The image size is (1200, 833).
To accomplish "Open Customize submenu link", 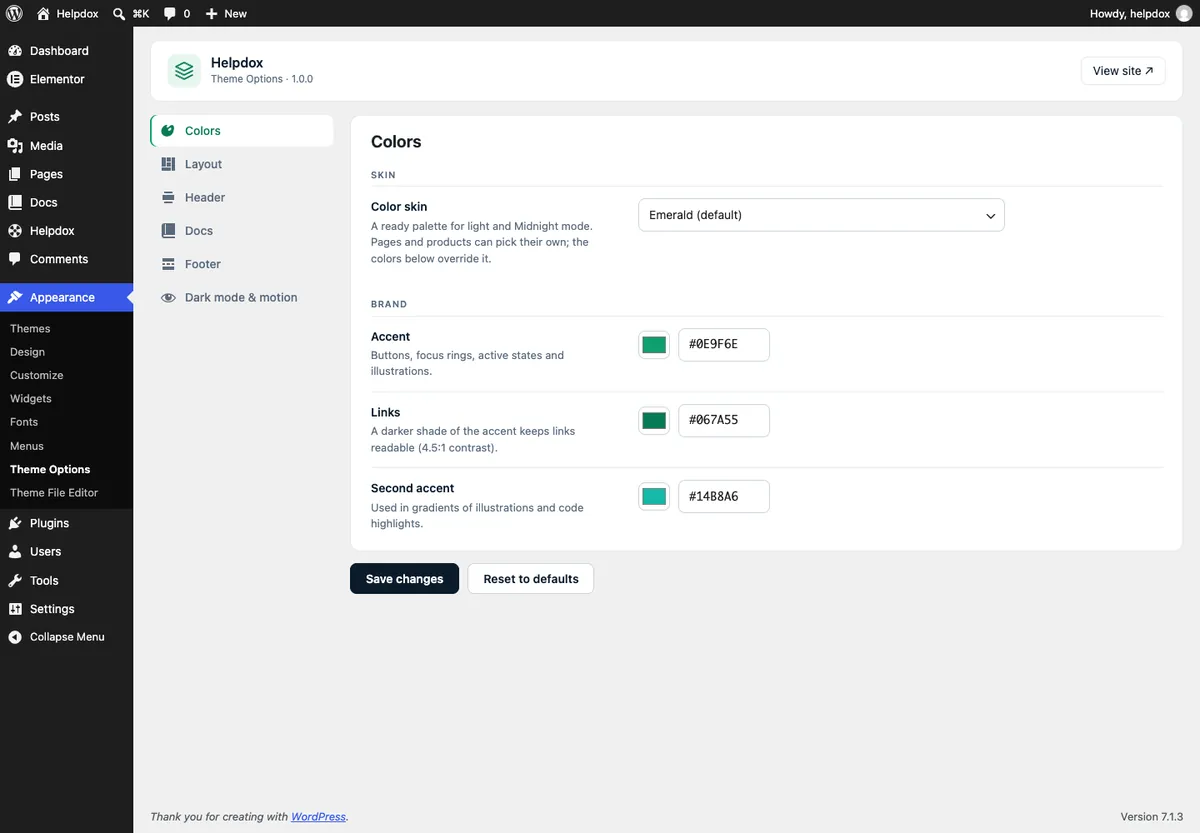I will [36, 376].
